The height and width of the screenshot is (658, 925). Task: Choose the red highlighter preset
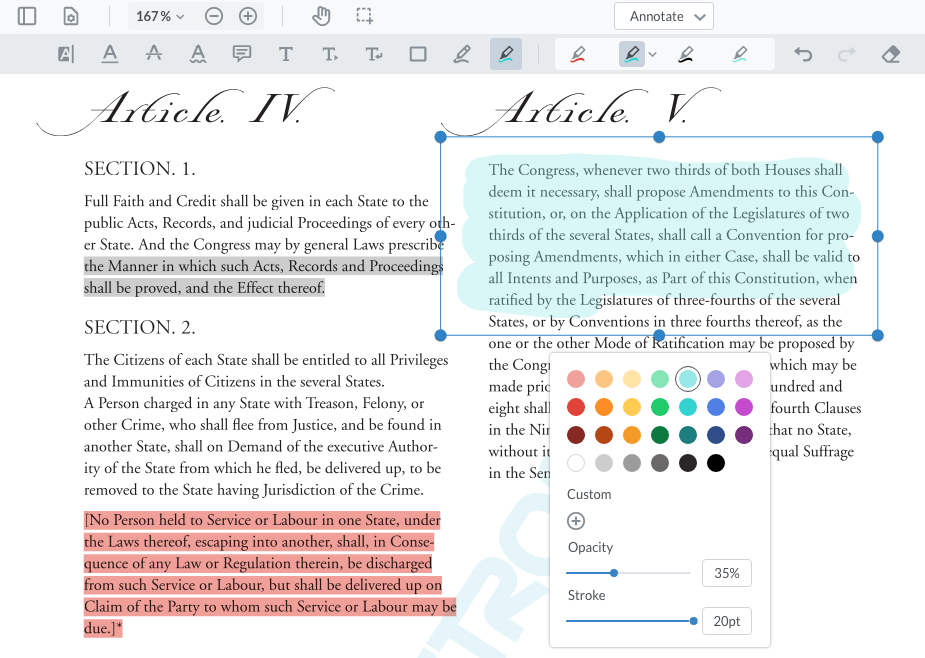[x=578, y=54]
